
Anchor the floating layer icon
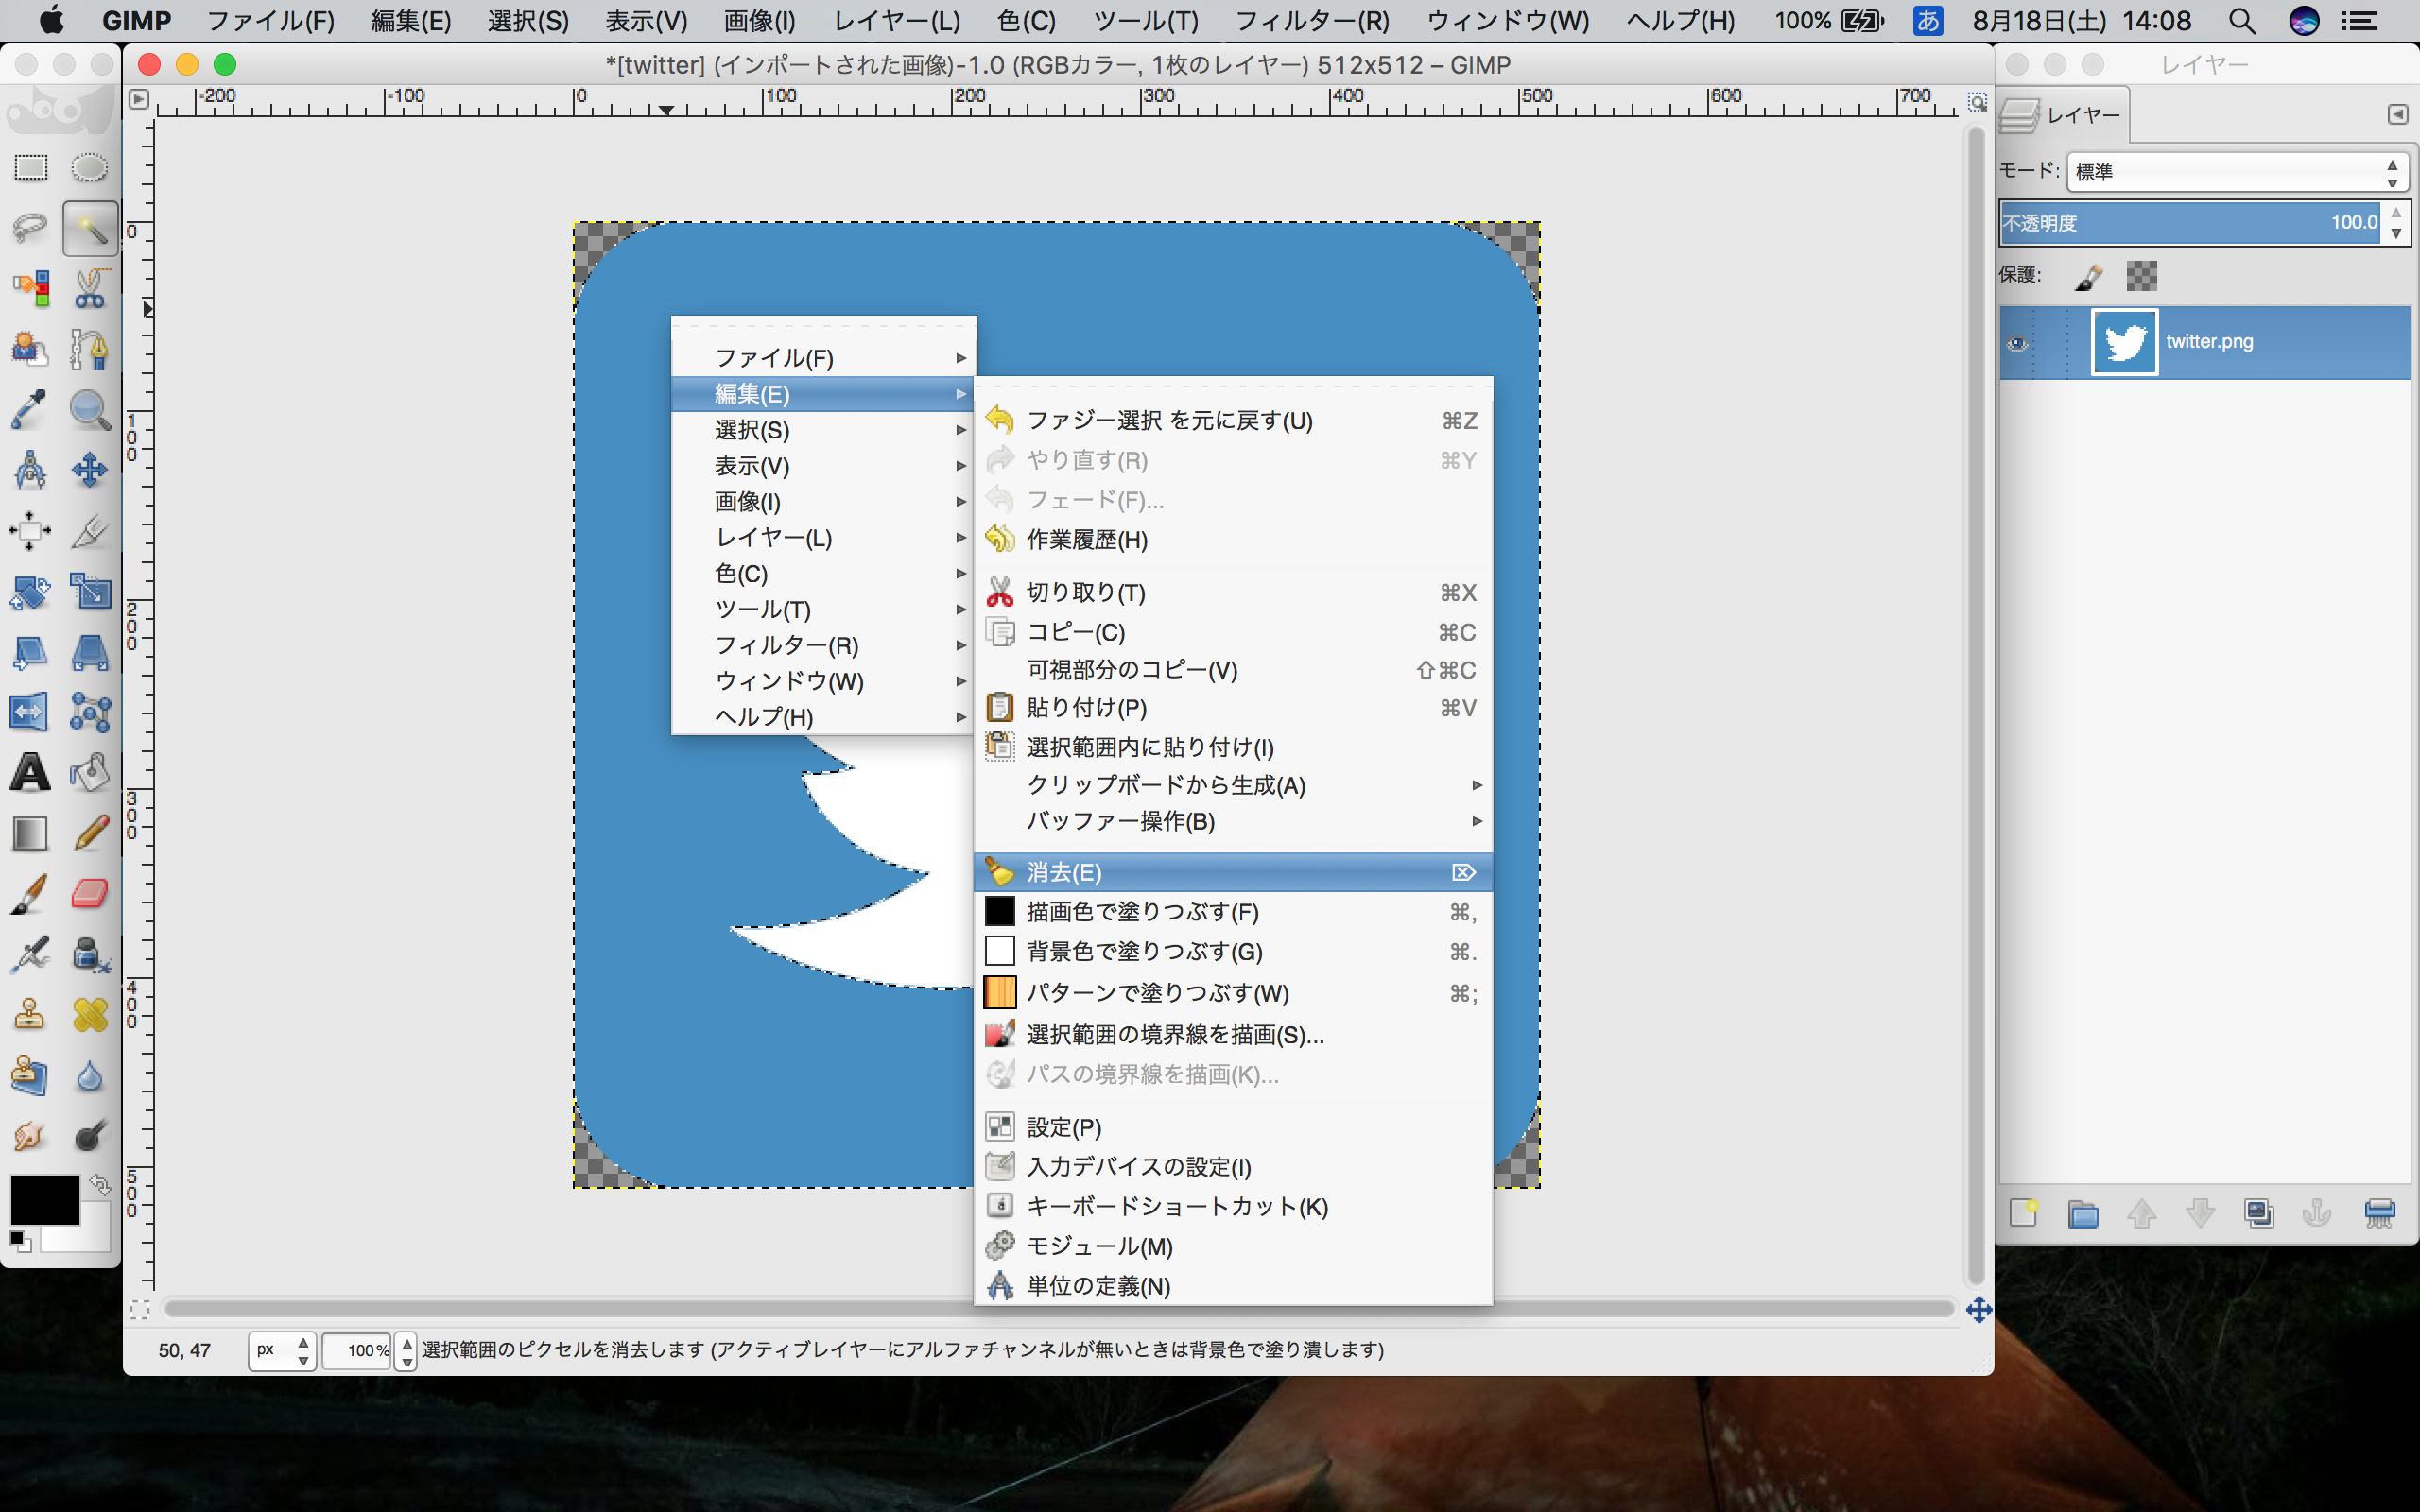pyautogui.click(x=2318, y=1213)
